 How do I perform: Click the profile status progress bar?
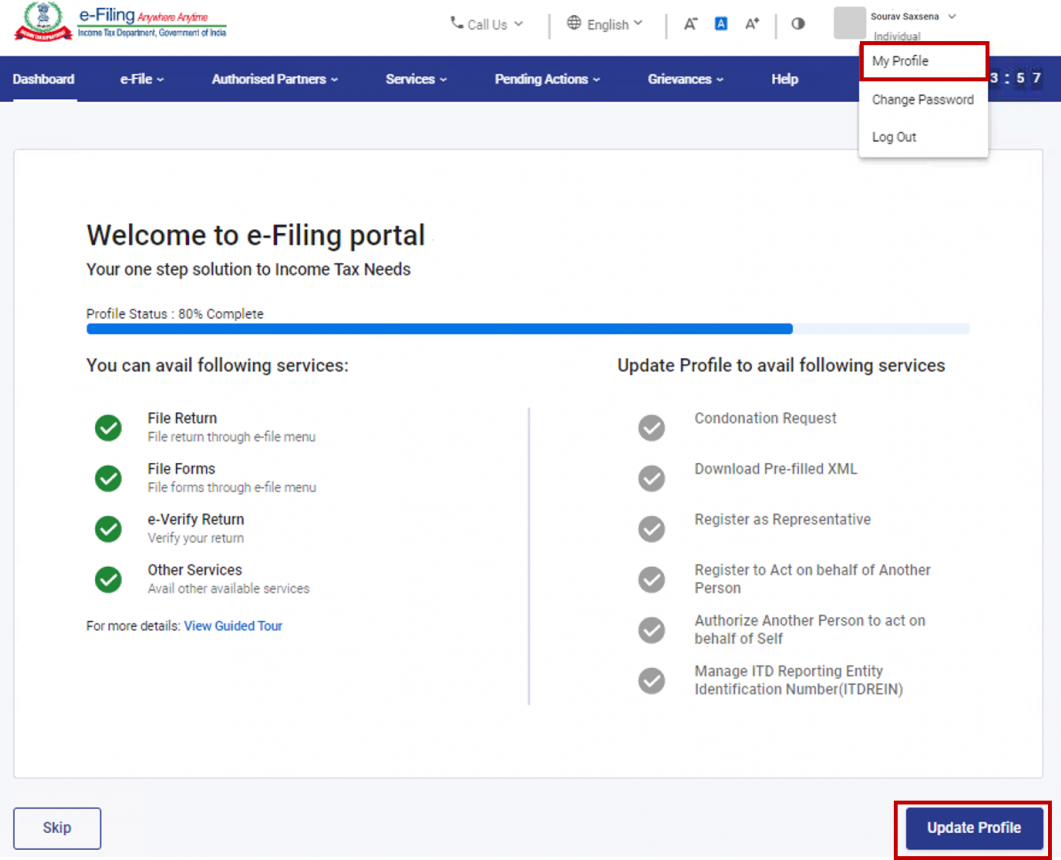[527, 328]
